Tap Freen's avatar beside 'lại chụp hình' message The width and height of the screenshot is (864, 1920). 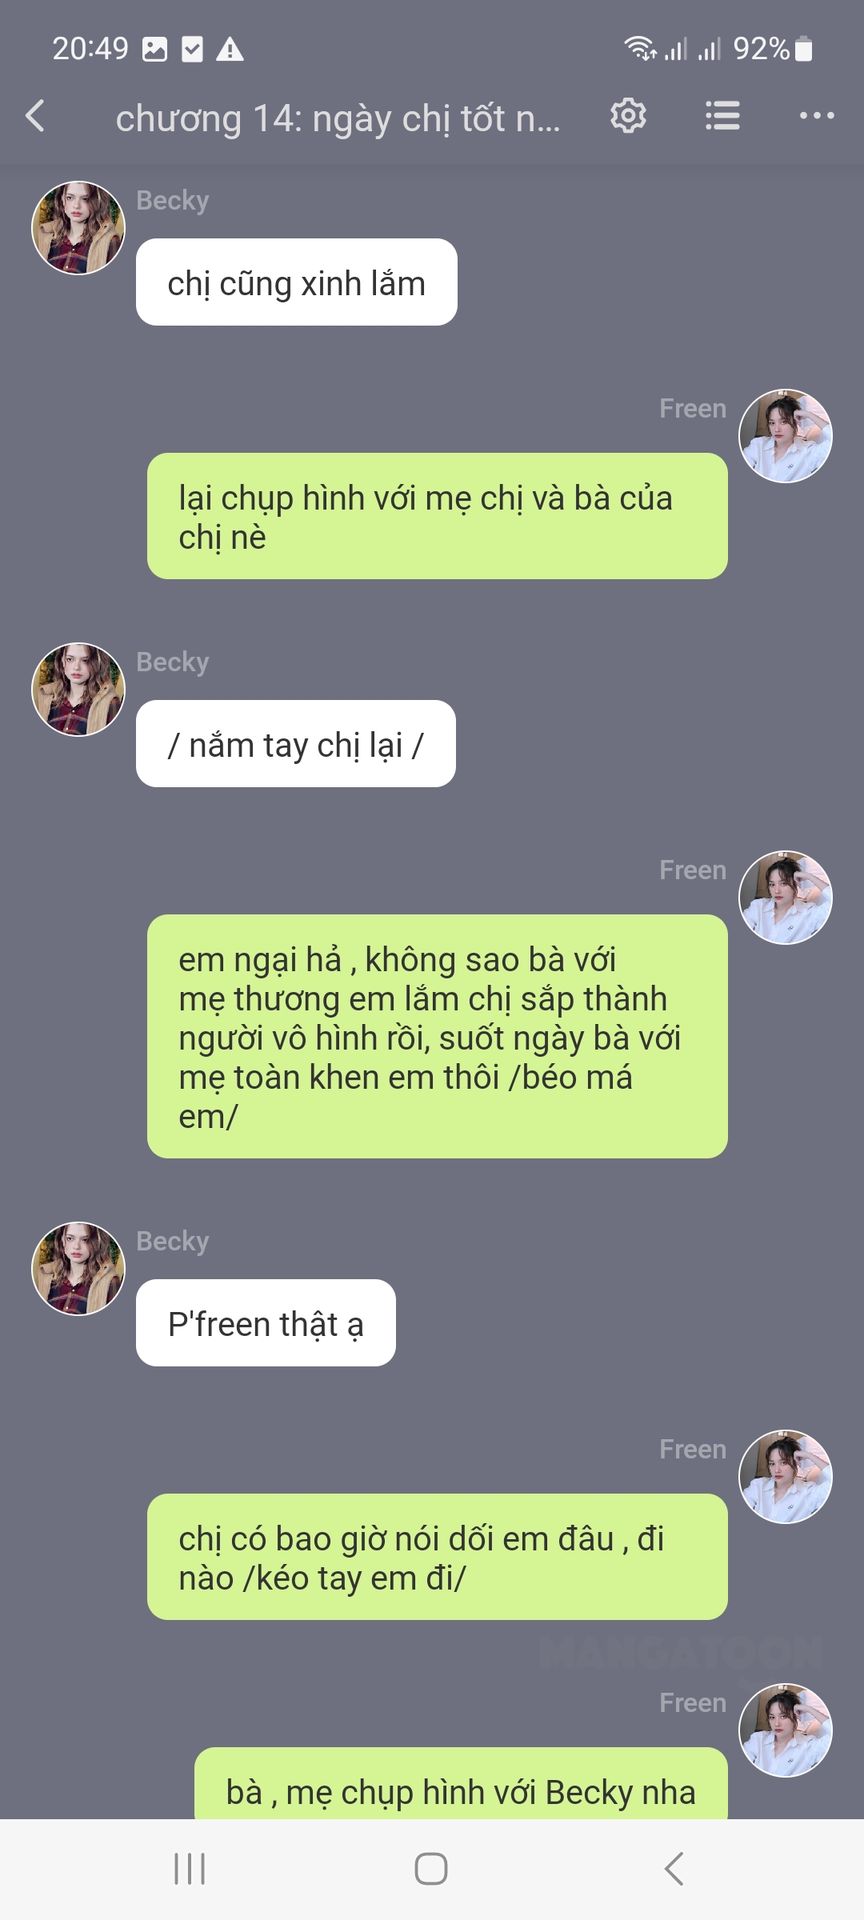[x=785, y=436]
